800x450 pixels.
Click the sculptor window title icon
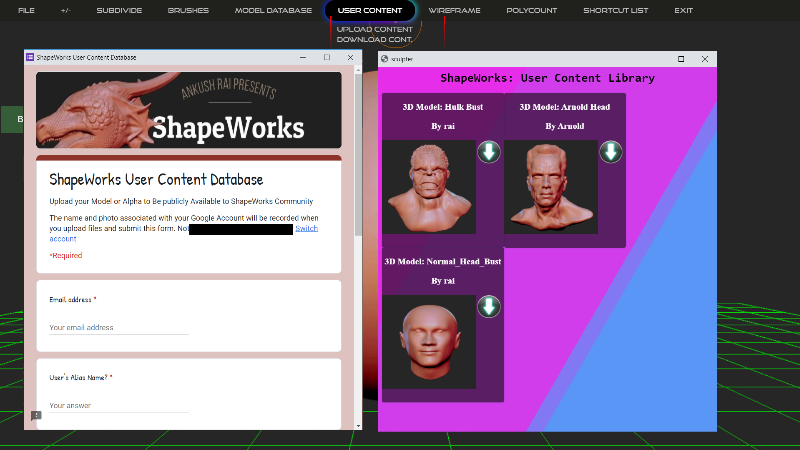click(385, 59)
